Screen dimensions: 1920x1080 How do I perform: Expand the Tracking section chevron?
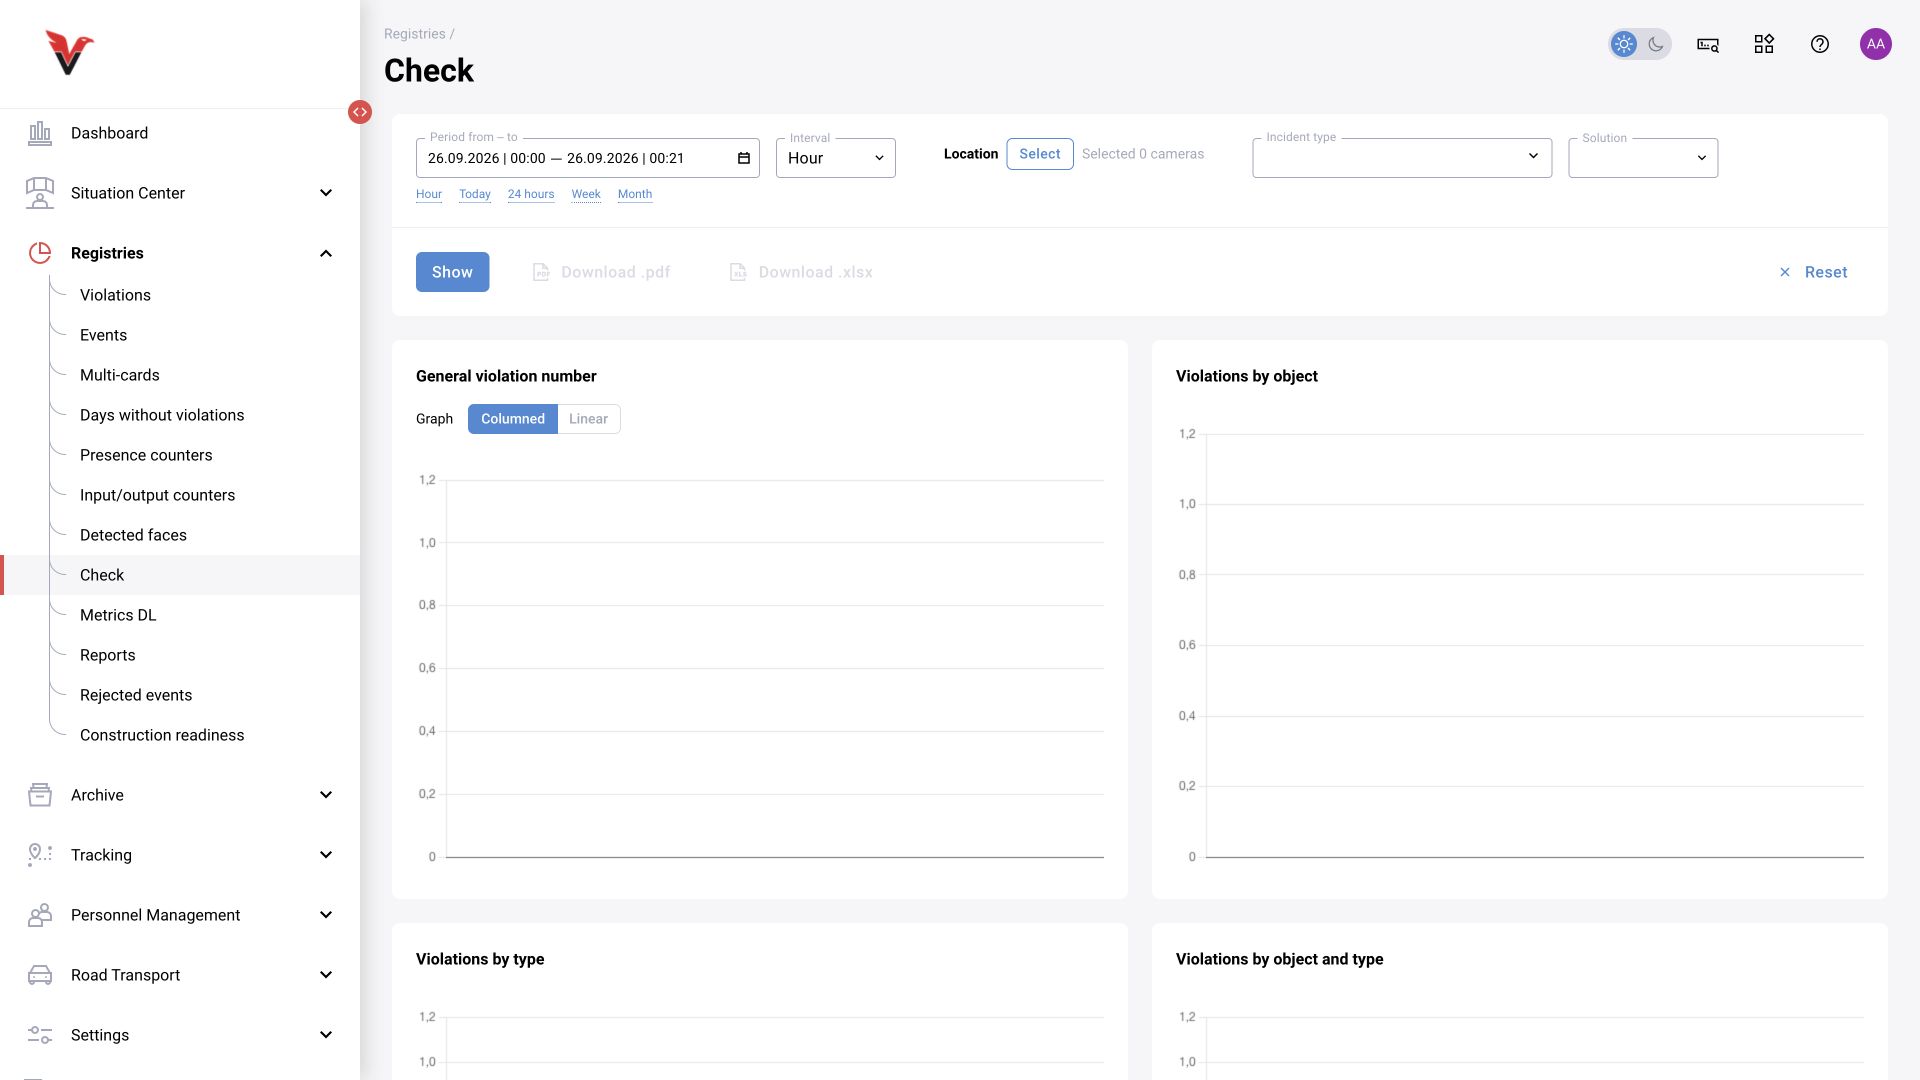tap(326, 855)
